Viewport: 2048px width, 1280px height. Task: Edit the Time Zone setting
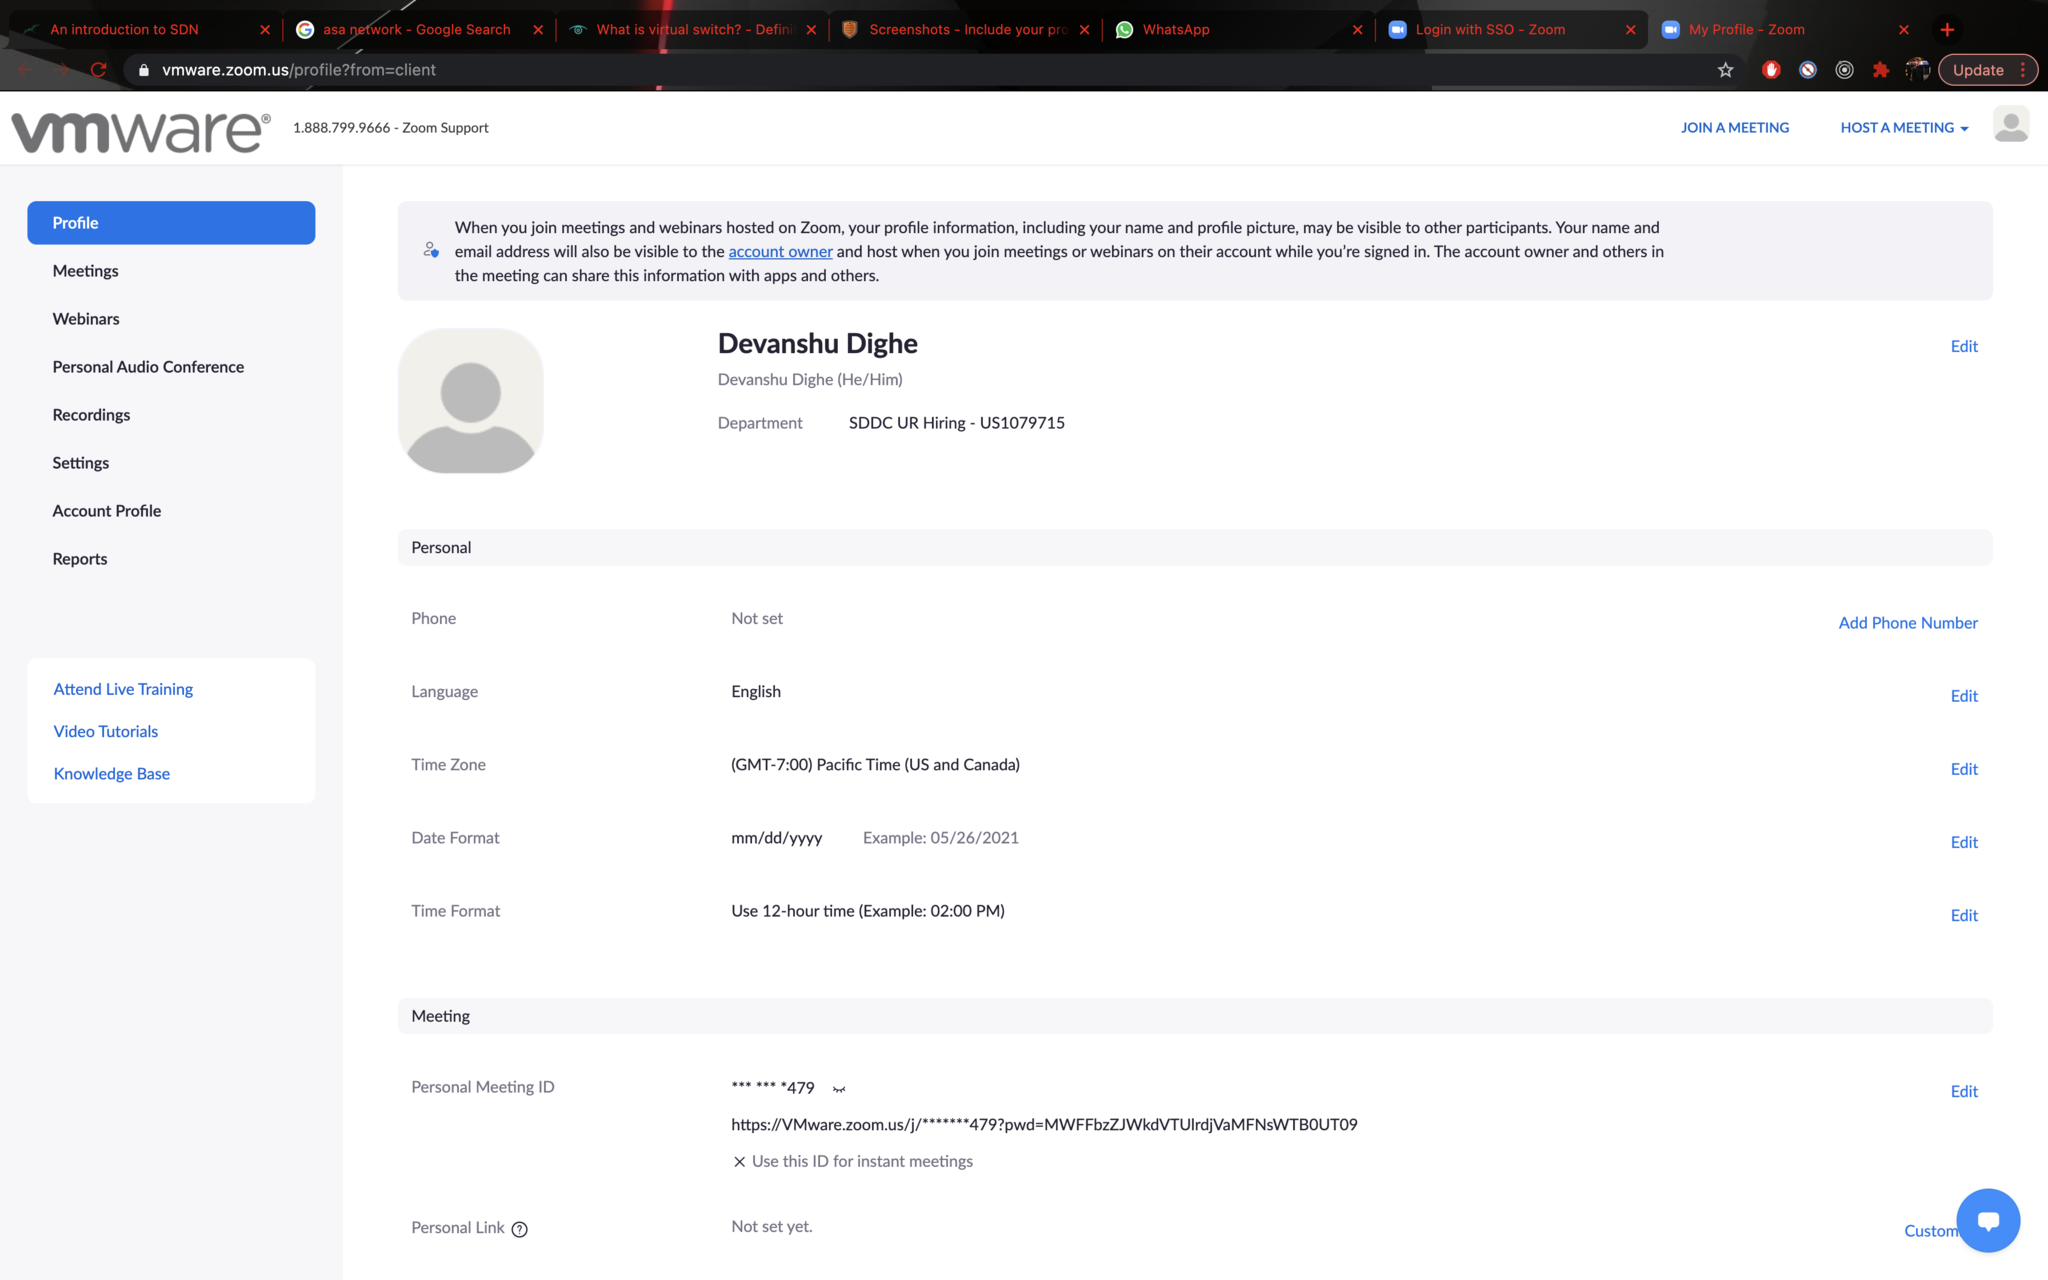(1964, 769)
